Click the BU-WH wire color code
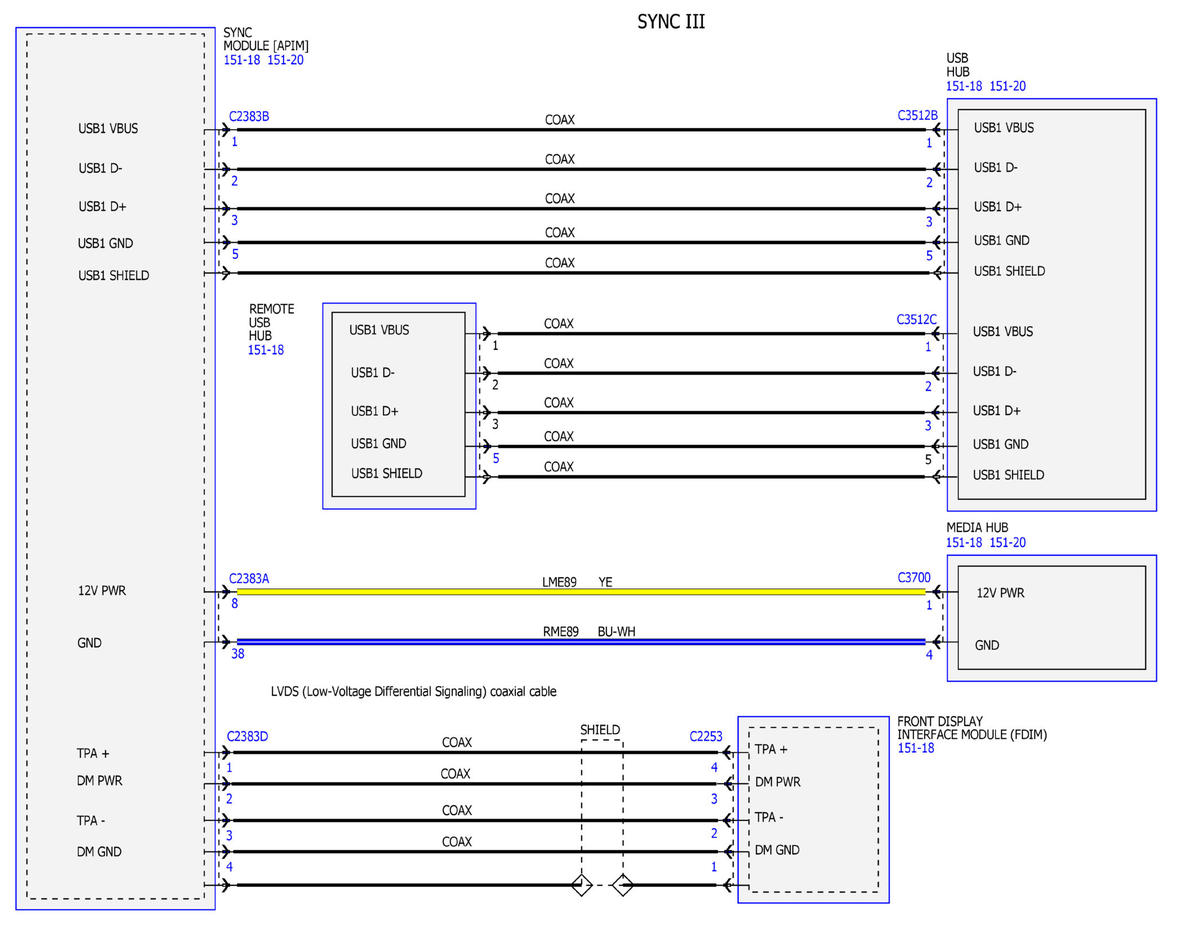 click(619, 632)
